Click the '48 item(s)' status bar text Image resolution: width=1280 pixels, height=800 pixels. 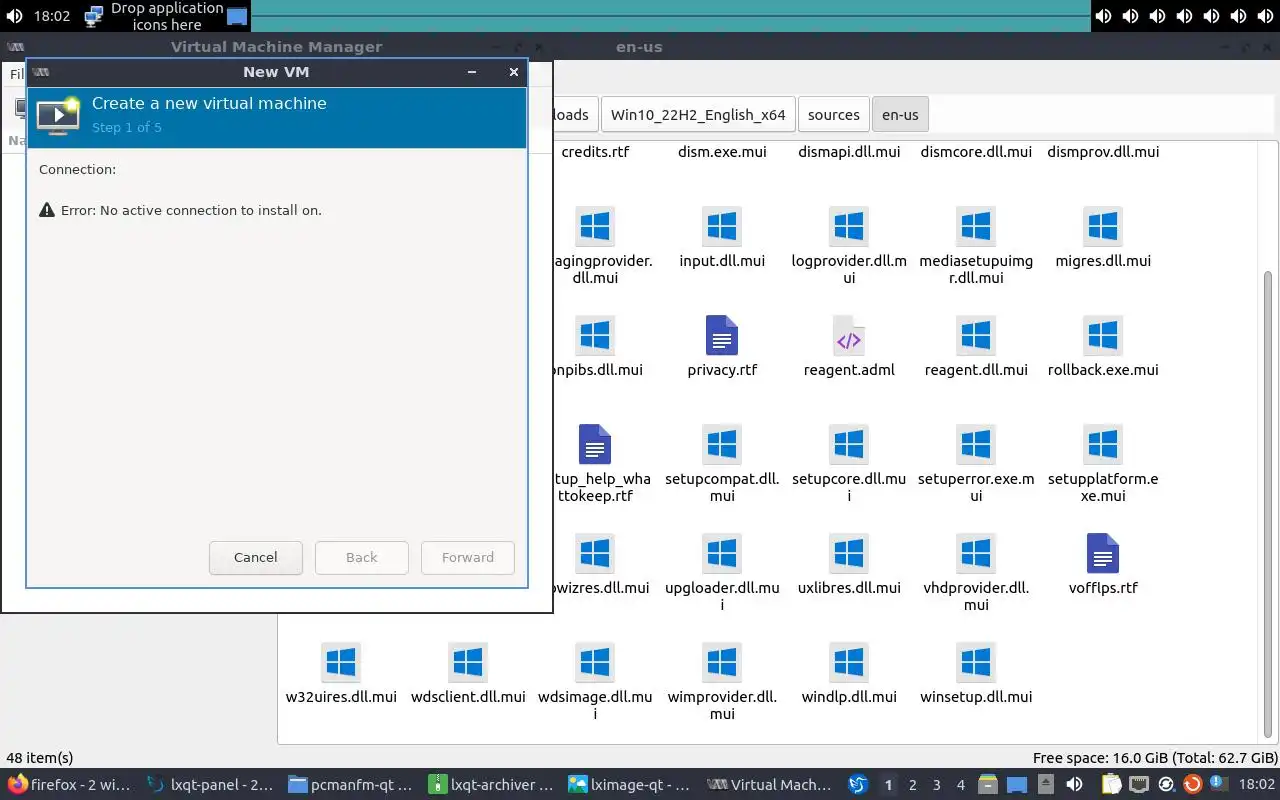40,758
